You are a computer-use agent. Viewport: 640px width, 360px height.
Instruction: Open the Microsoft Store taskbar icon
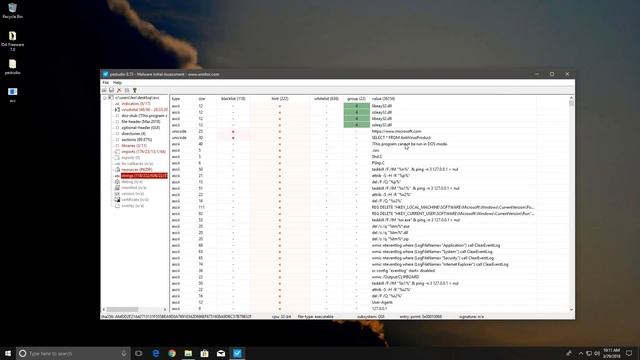(204, 353)
